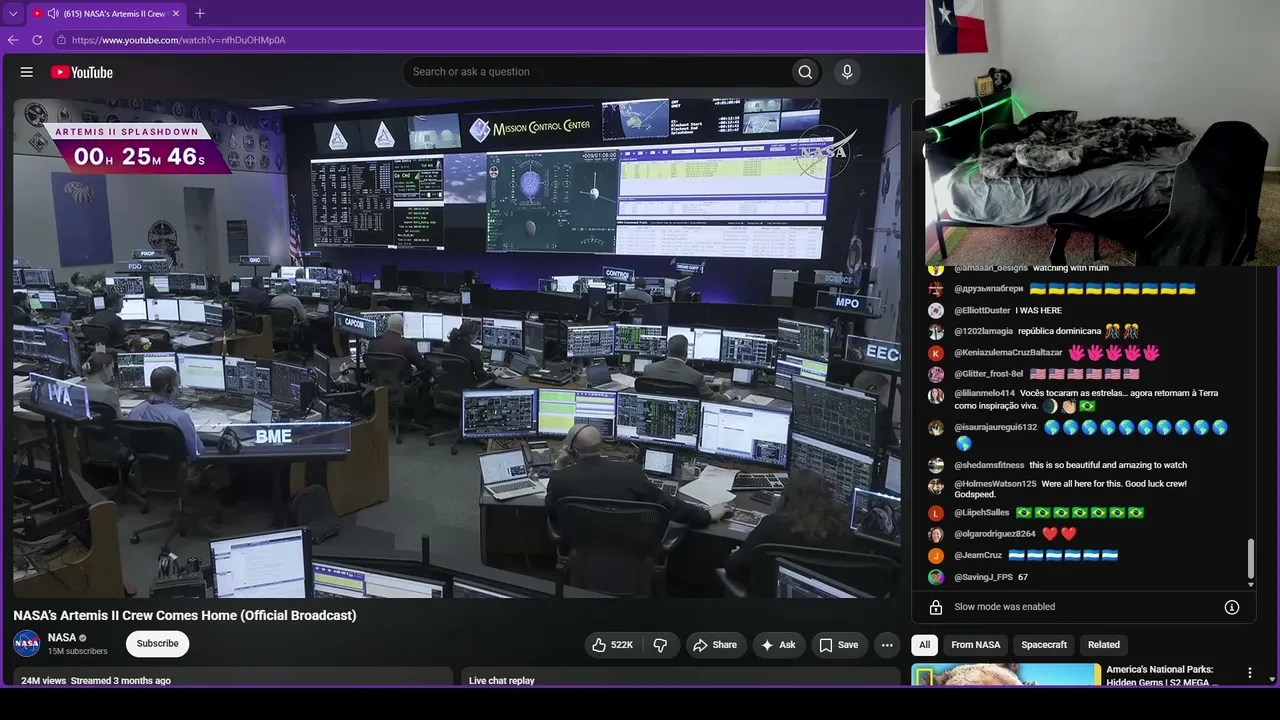Open a new browser tab
This screenshot has width=1280, height=720.
click(x=200, y=14)
